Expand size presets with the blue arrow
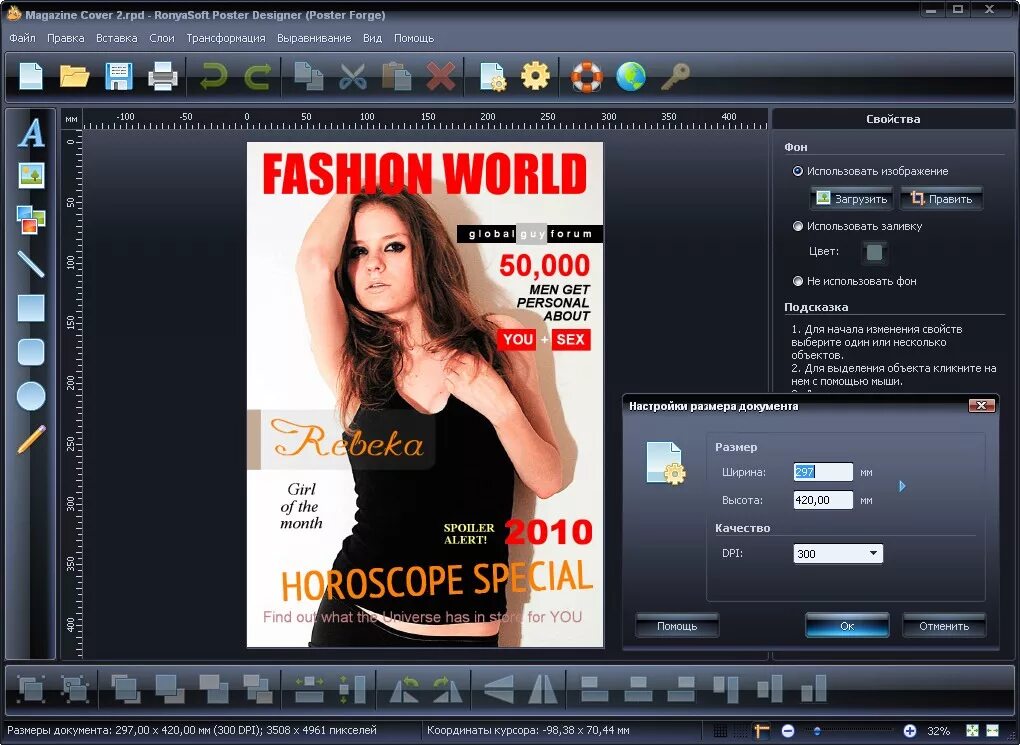Image resolution: width=1020 pixels, height=745 pixels. 902,486
